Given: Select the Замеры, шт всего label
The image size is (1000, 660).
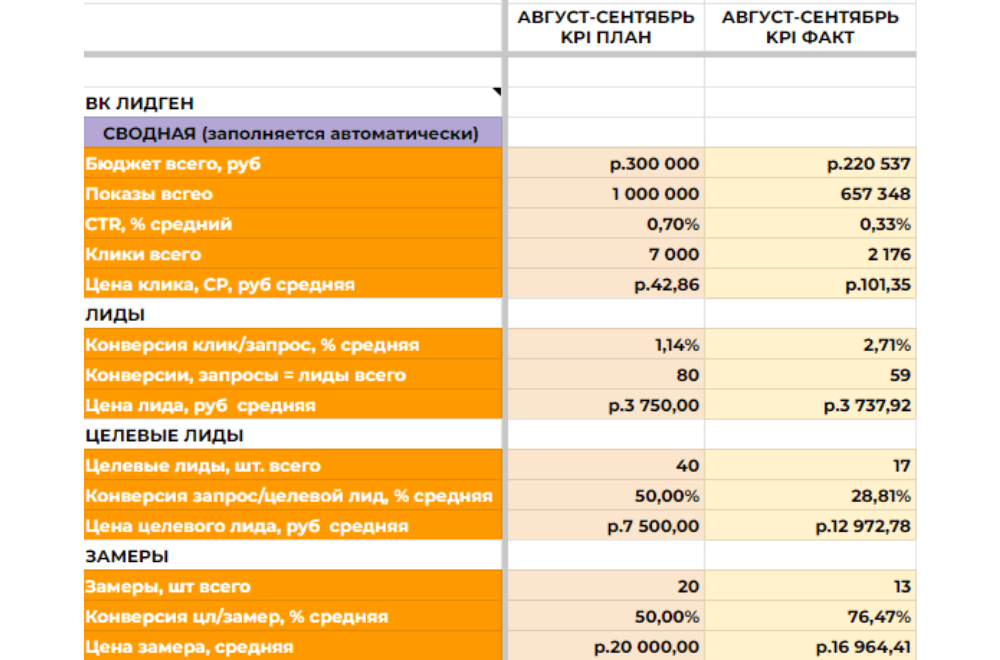Looking at the screenshot, I should (293, 586).
